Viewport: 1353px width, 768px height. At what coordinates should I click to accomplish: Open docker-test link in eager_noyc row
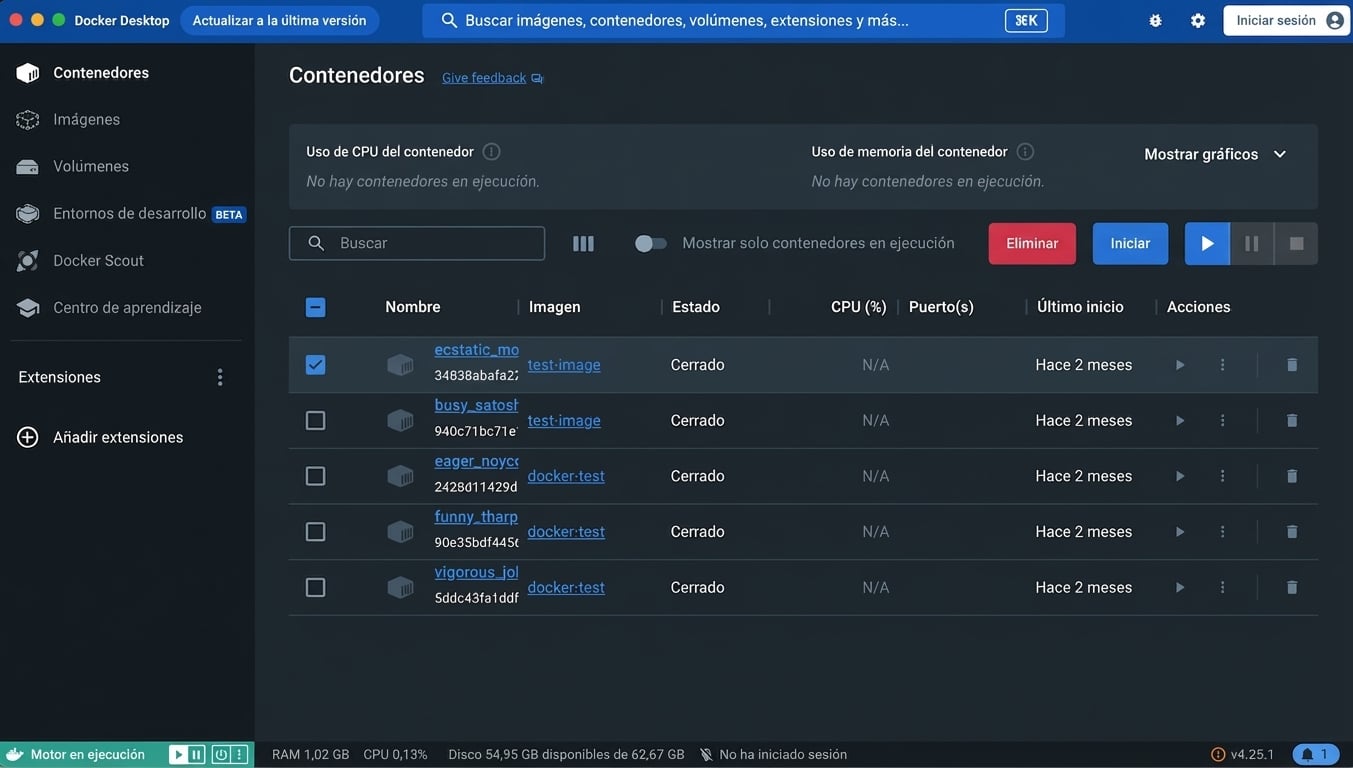[566, 476]
